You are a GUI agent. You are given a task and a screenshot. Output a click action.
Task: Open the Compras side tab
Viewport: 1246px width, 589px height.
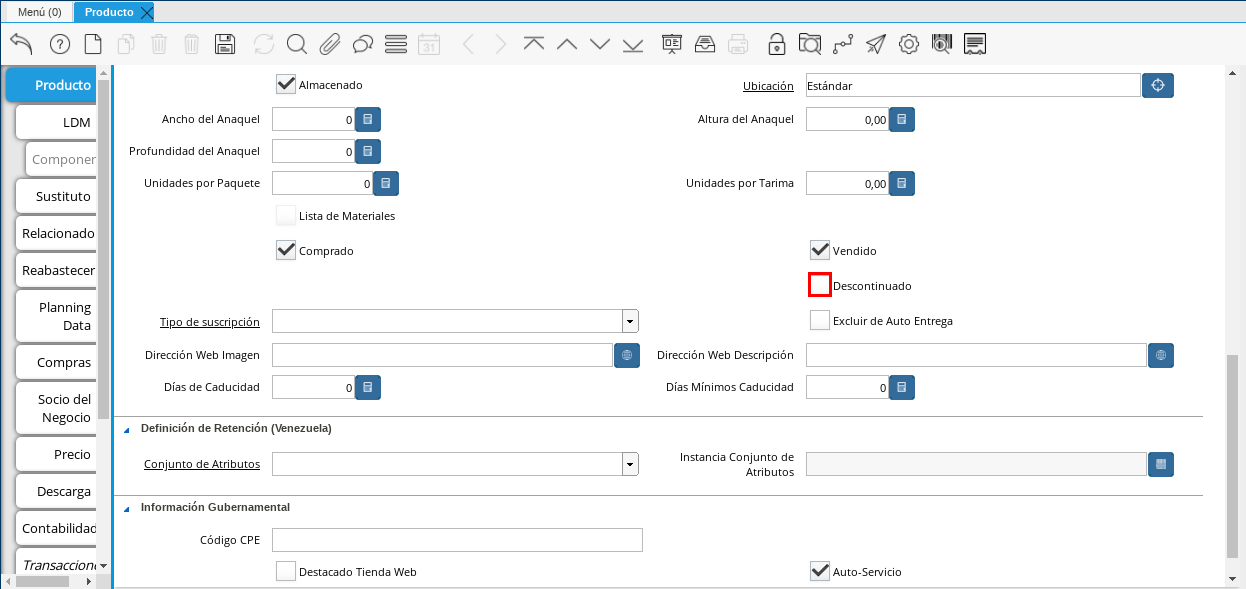click(63, 362)
